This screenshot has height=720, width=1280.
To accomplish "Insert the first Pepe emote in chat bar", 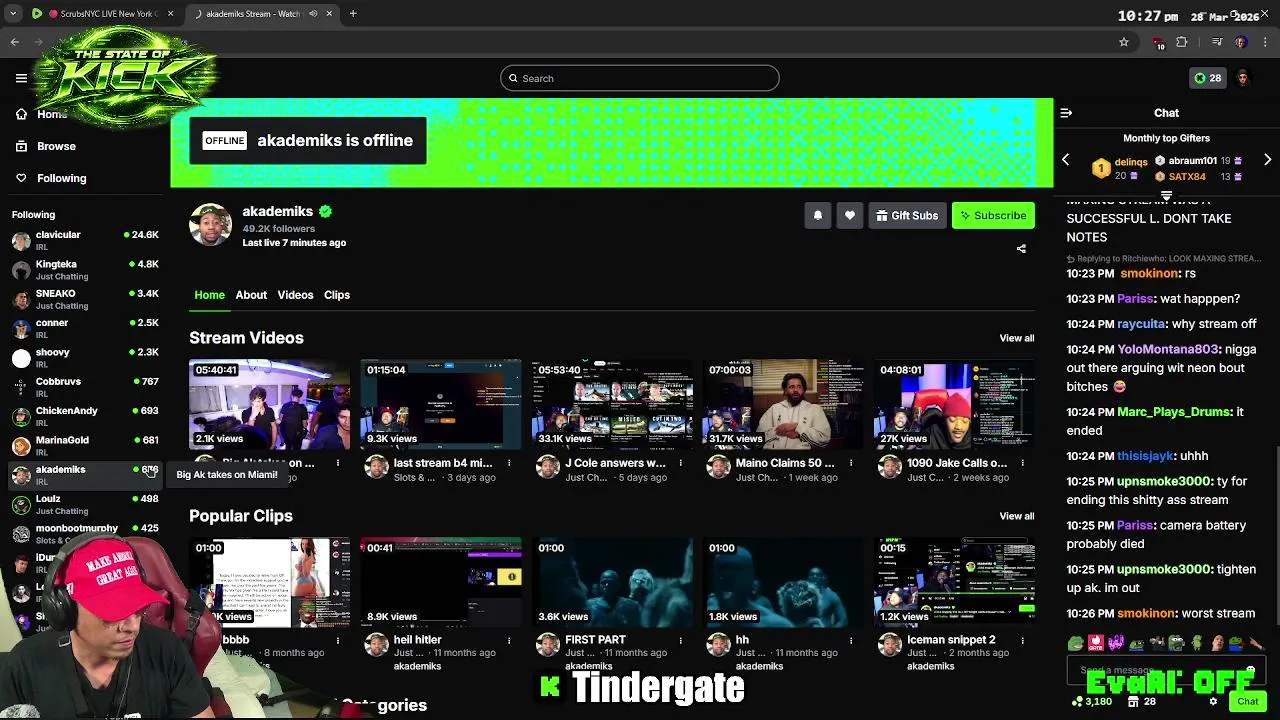I will click(x=1075, y=643).
